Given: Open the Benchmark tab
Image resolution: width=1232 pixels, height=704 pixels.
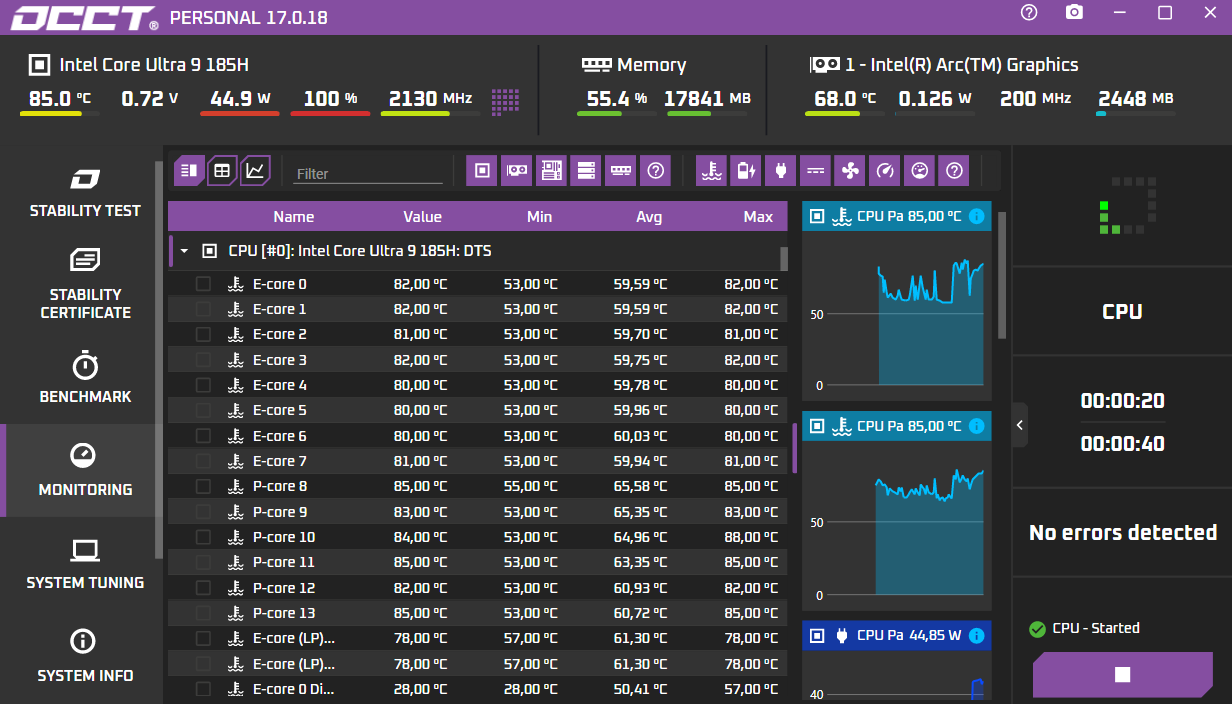Looking at the screenshot, I should tap(85, 377).
